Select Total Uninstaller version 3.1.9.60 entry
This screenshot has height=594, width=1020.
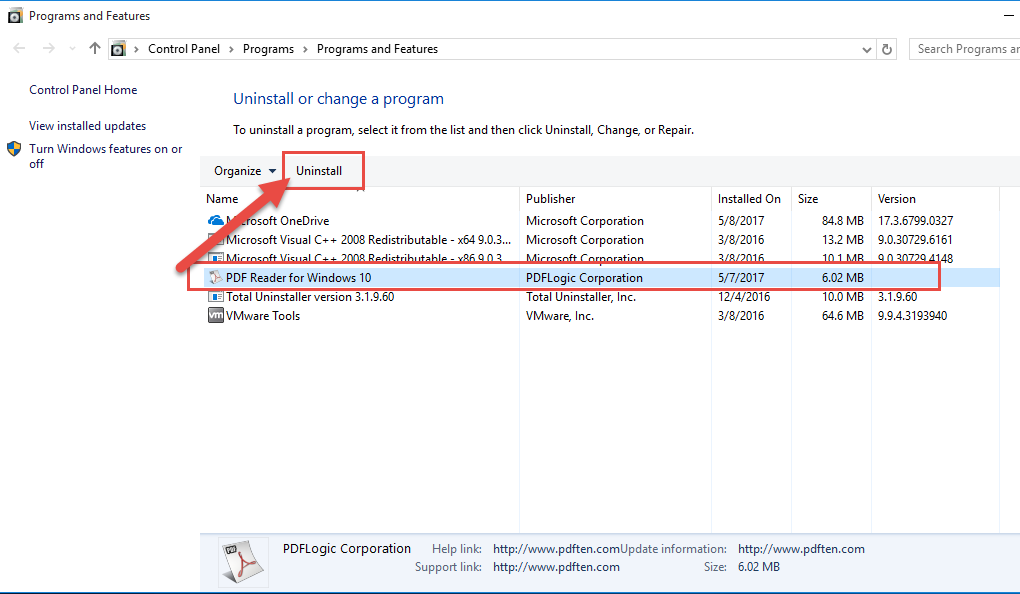tap(310, 297)
